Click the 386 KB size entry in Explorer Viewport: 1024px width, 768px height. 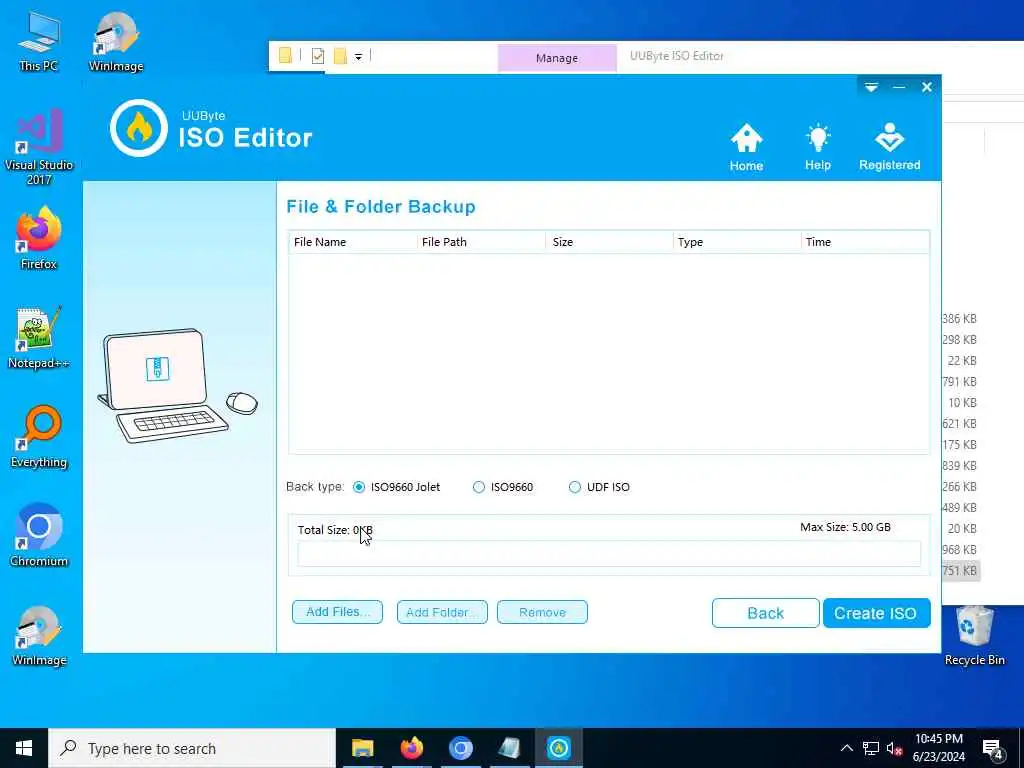coord(960,319)
